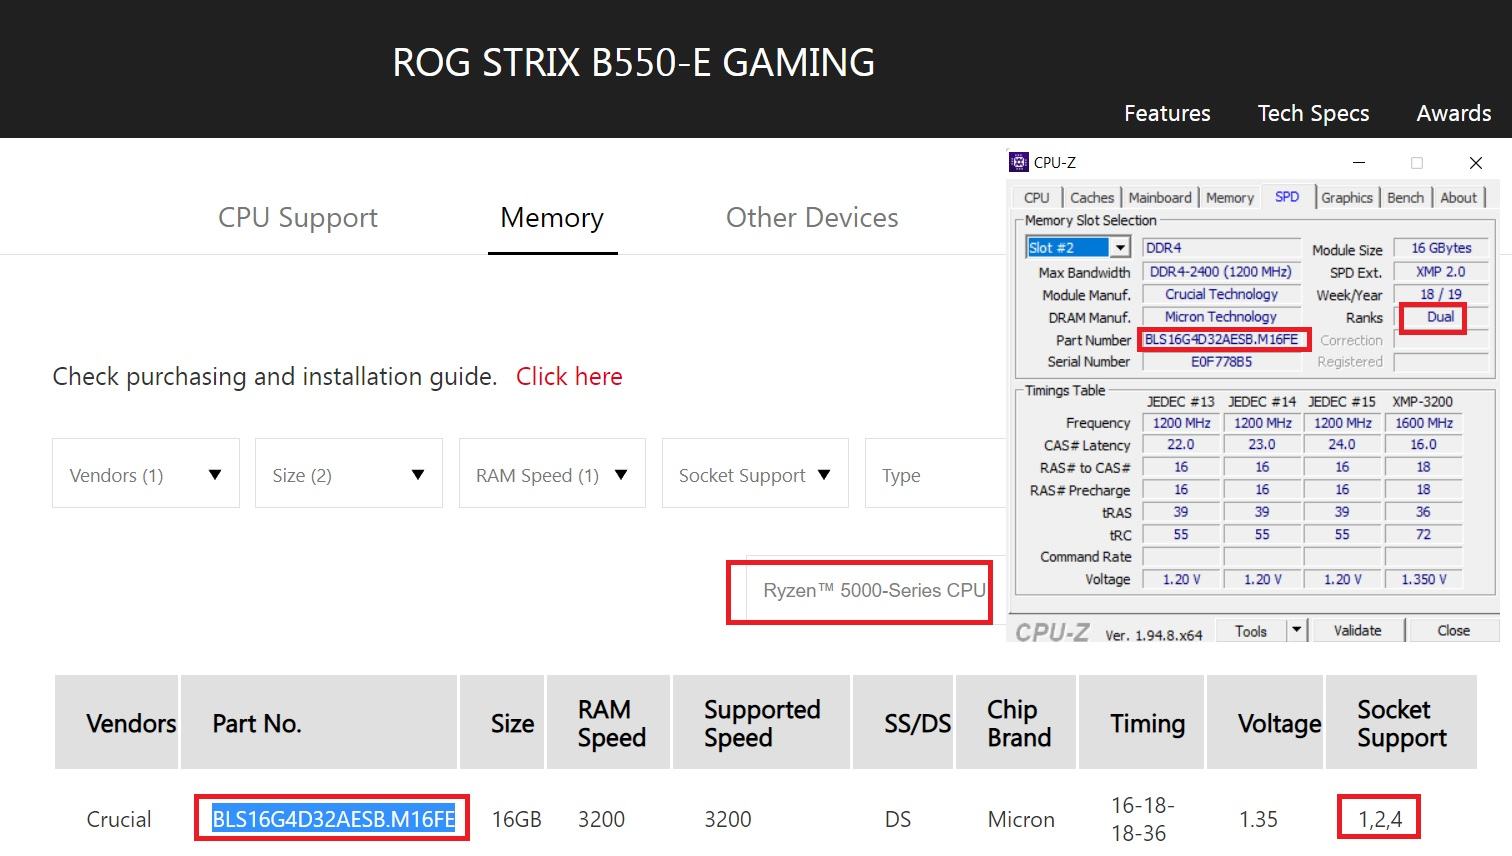Click the XMP-3200 frequency 1600 MHz cell
The width and height of the screenshot is (1512, 856).
tap(1423, 423)
